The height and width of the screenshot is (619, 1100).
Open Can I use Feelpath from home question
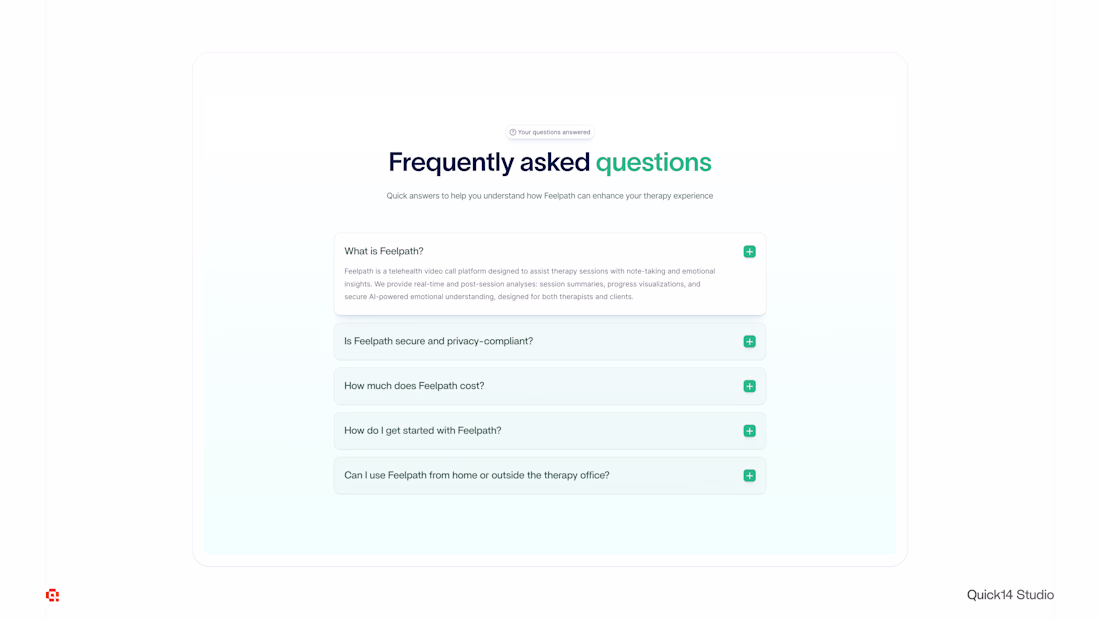(x=476, y=475)
